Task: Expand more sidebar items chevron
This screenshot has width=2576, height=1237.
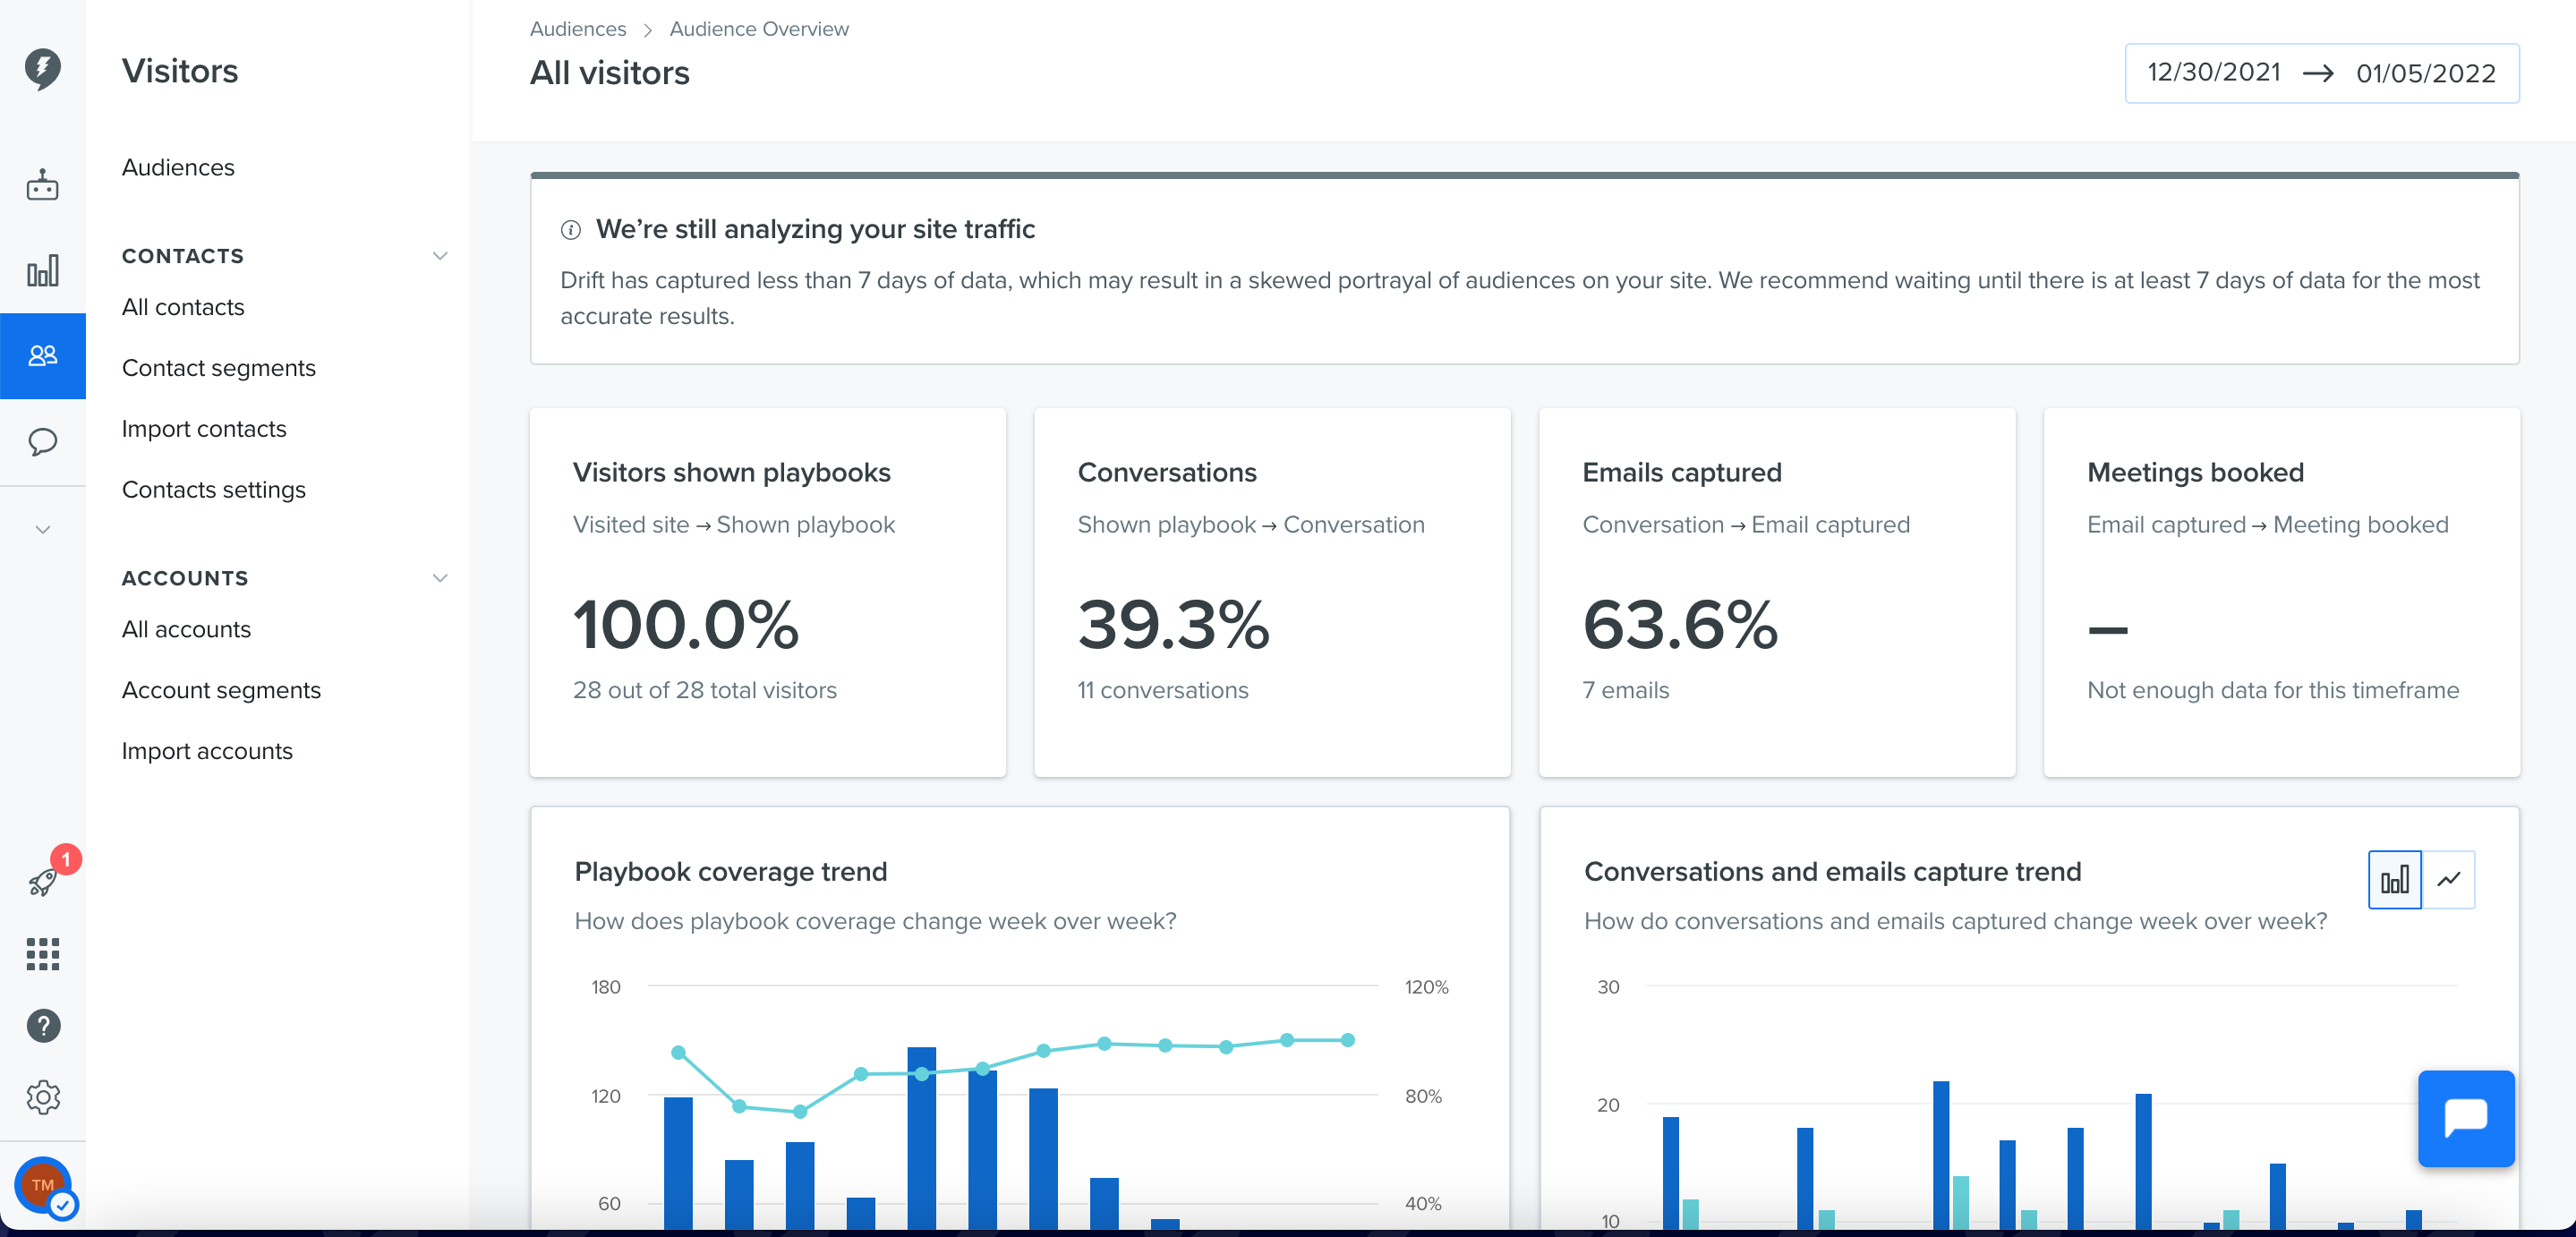Action: click(x=42, y=529)
